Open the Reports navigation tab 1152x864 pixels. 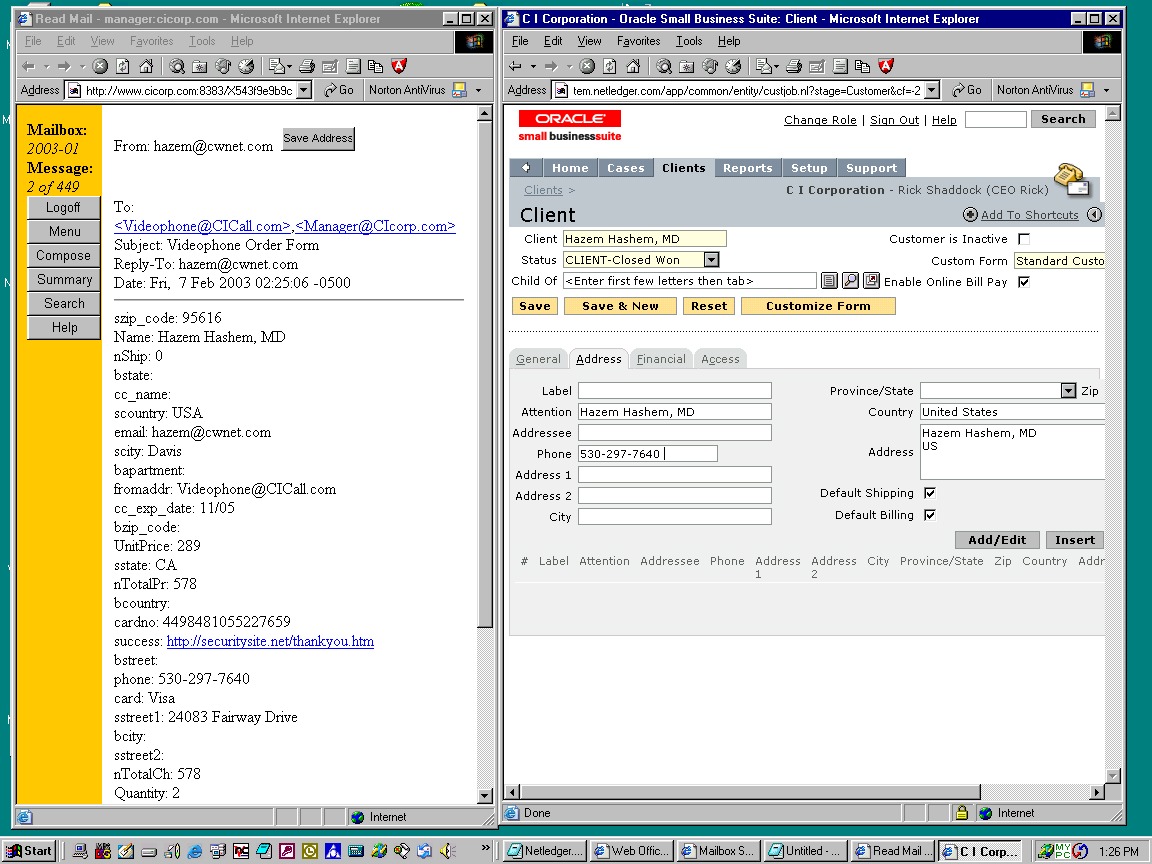[x=747, y=168]
